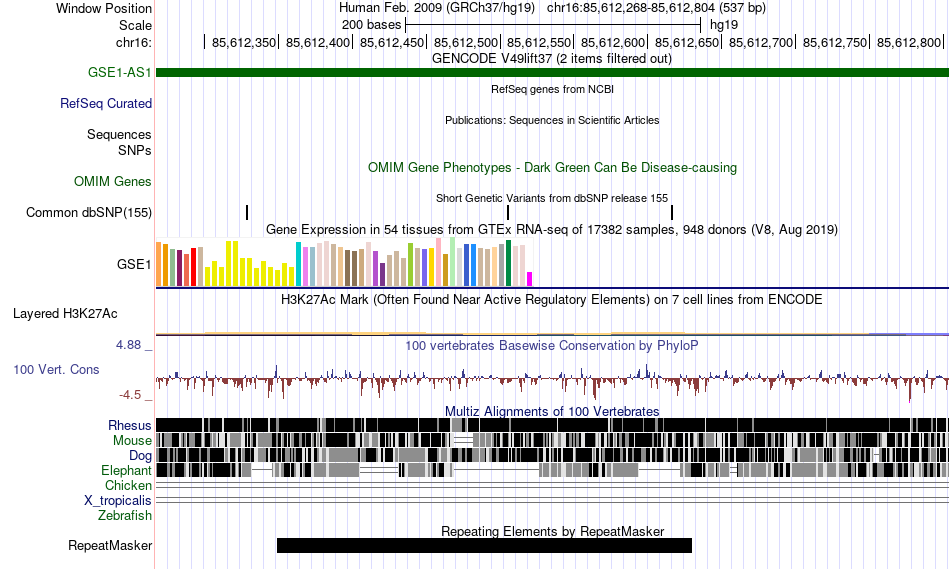Open the GSE1-AS1 track label
Image resolution: width=950 pixels, height=569 pixels.
[119, 73]
